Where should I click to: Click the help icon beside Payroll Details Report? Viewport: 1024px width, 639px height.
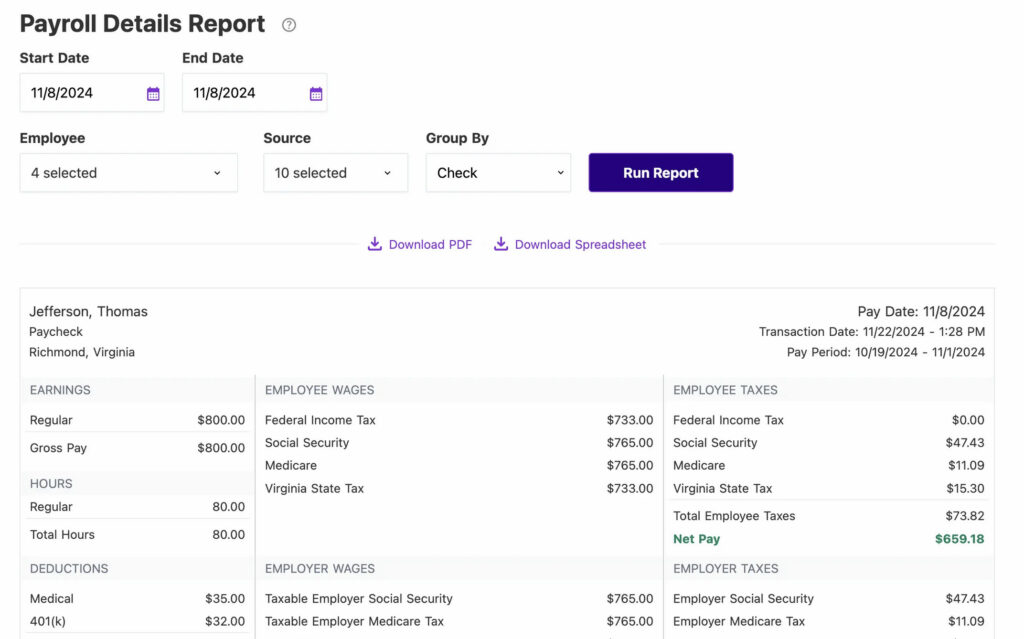pyautogui.click(x=289, y=25)
